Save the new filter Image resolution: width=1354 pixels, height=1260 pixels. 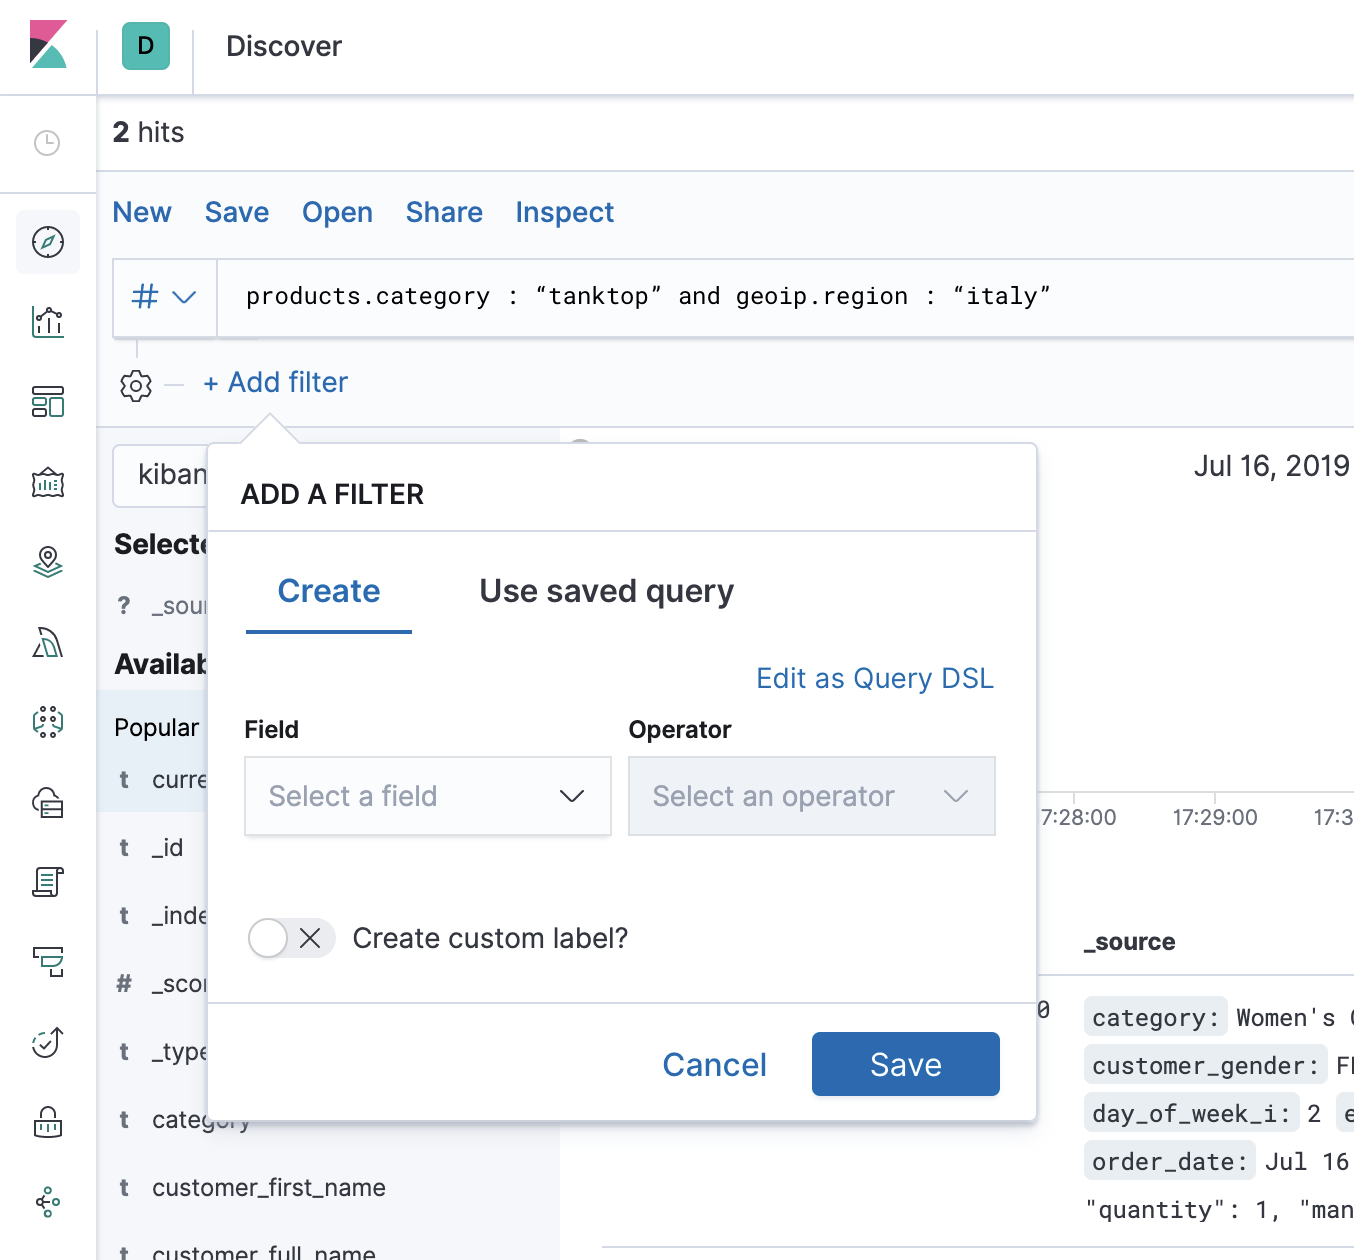(905, 1064)
